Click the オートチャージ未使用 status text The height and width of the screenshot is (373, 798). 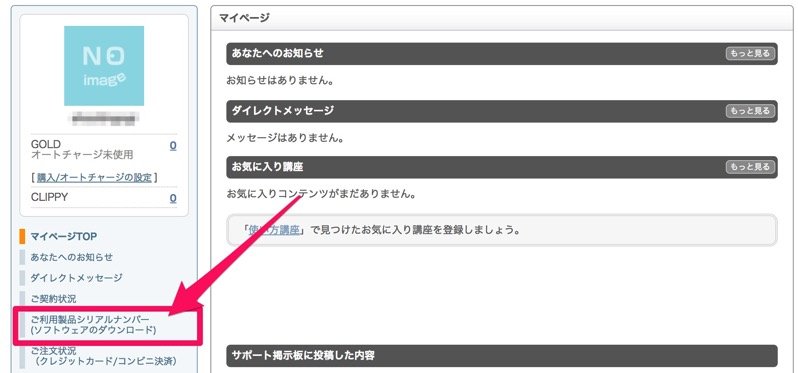[x=82, y=155]
